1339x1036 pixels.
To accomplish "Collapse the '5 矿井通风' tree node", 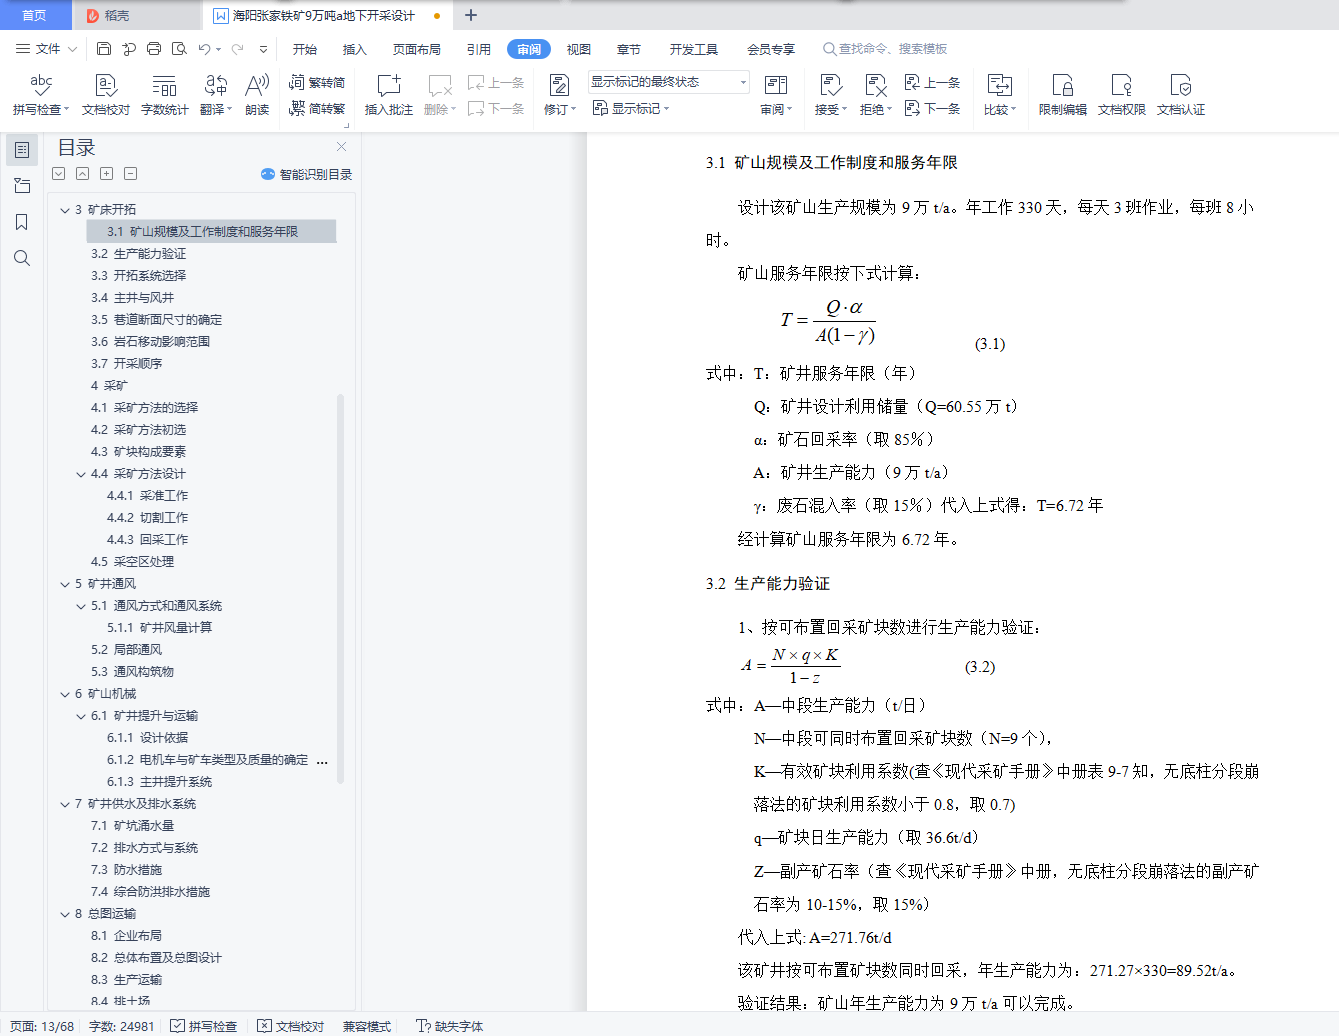I will point(65,584).
